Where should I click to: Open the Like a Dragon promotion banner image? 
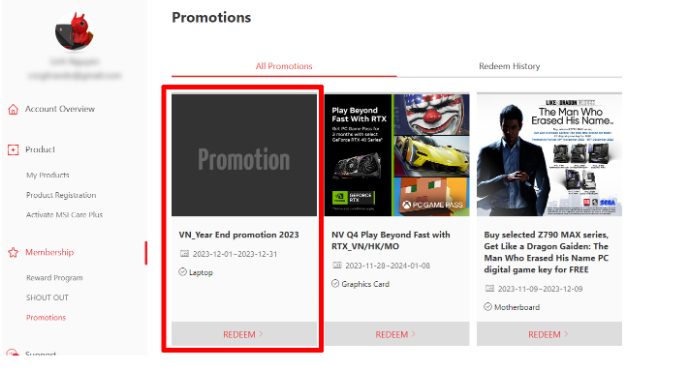549,154
